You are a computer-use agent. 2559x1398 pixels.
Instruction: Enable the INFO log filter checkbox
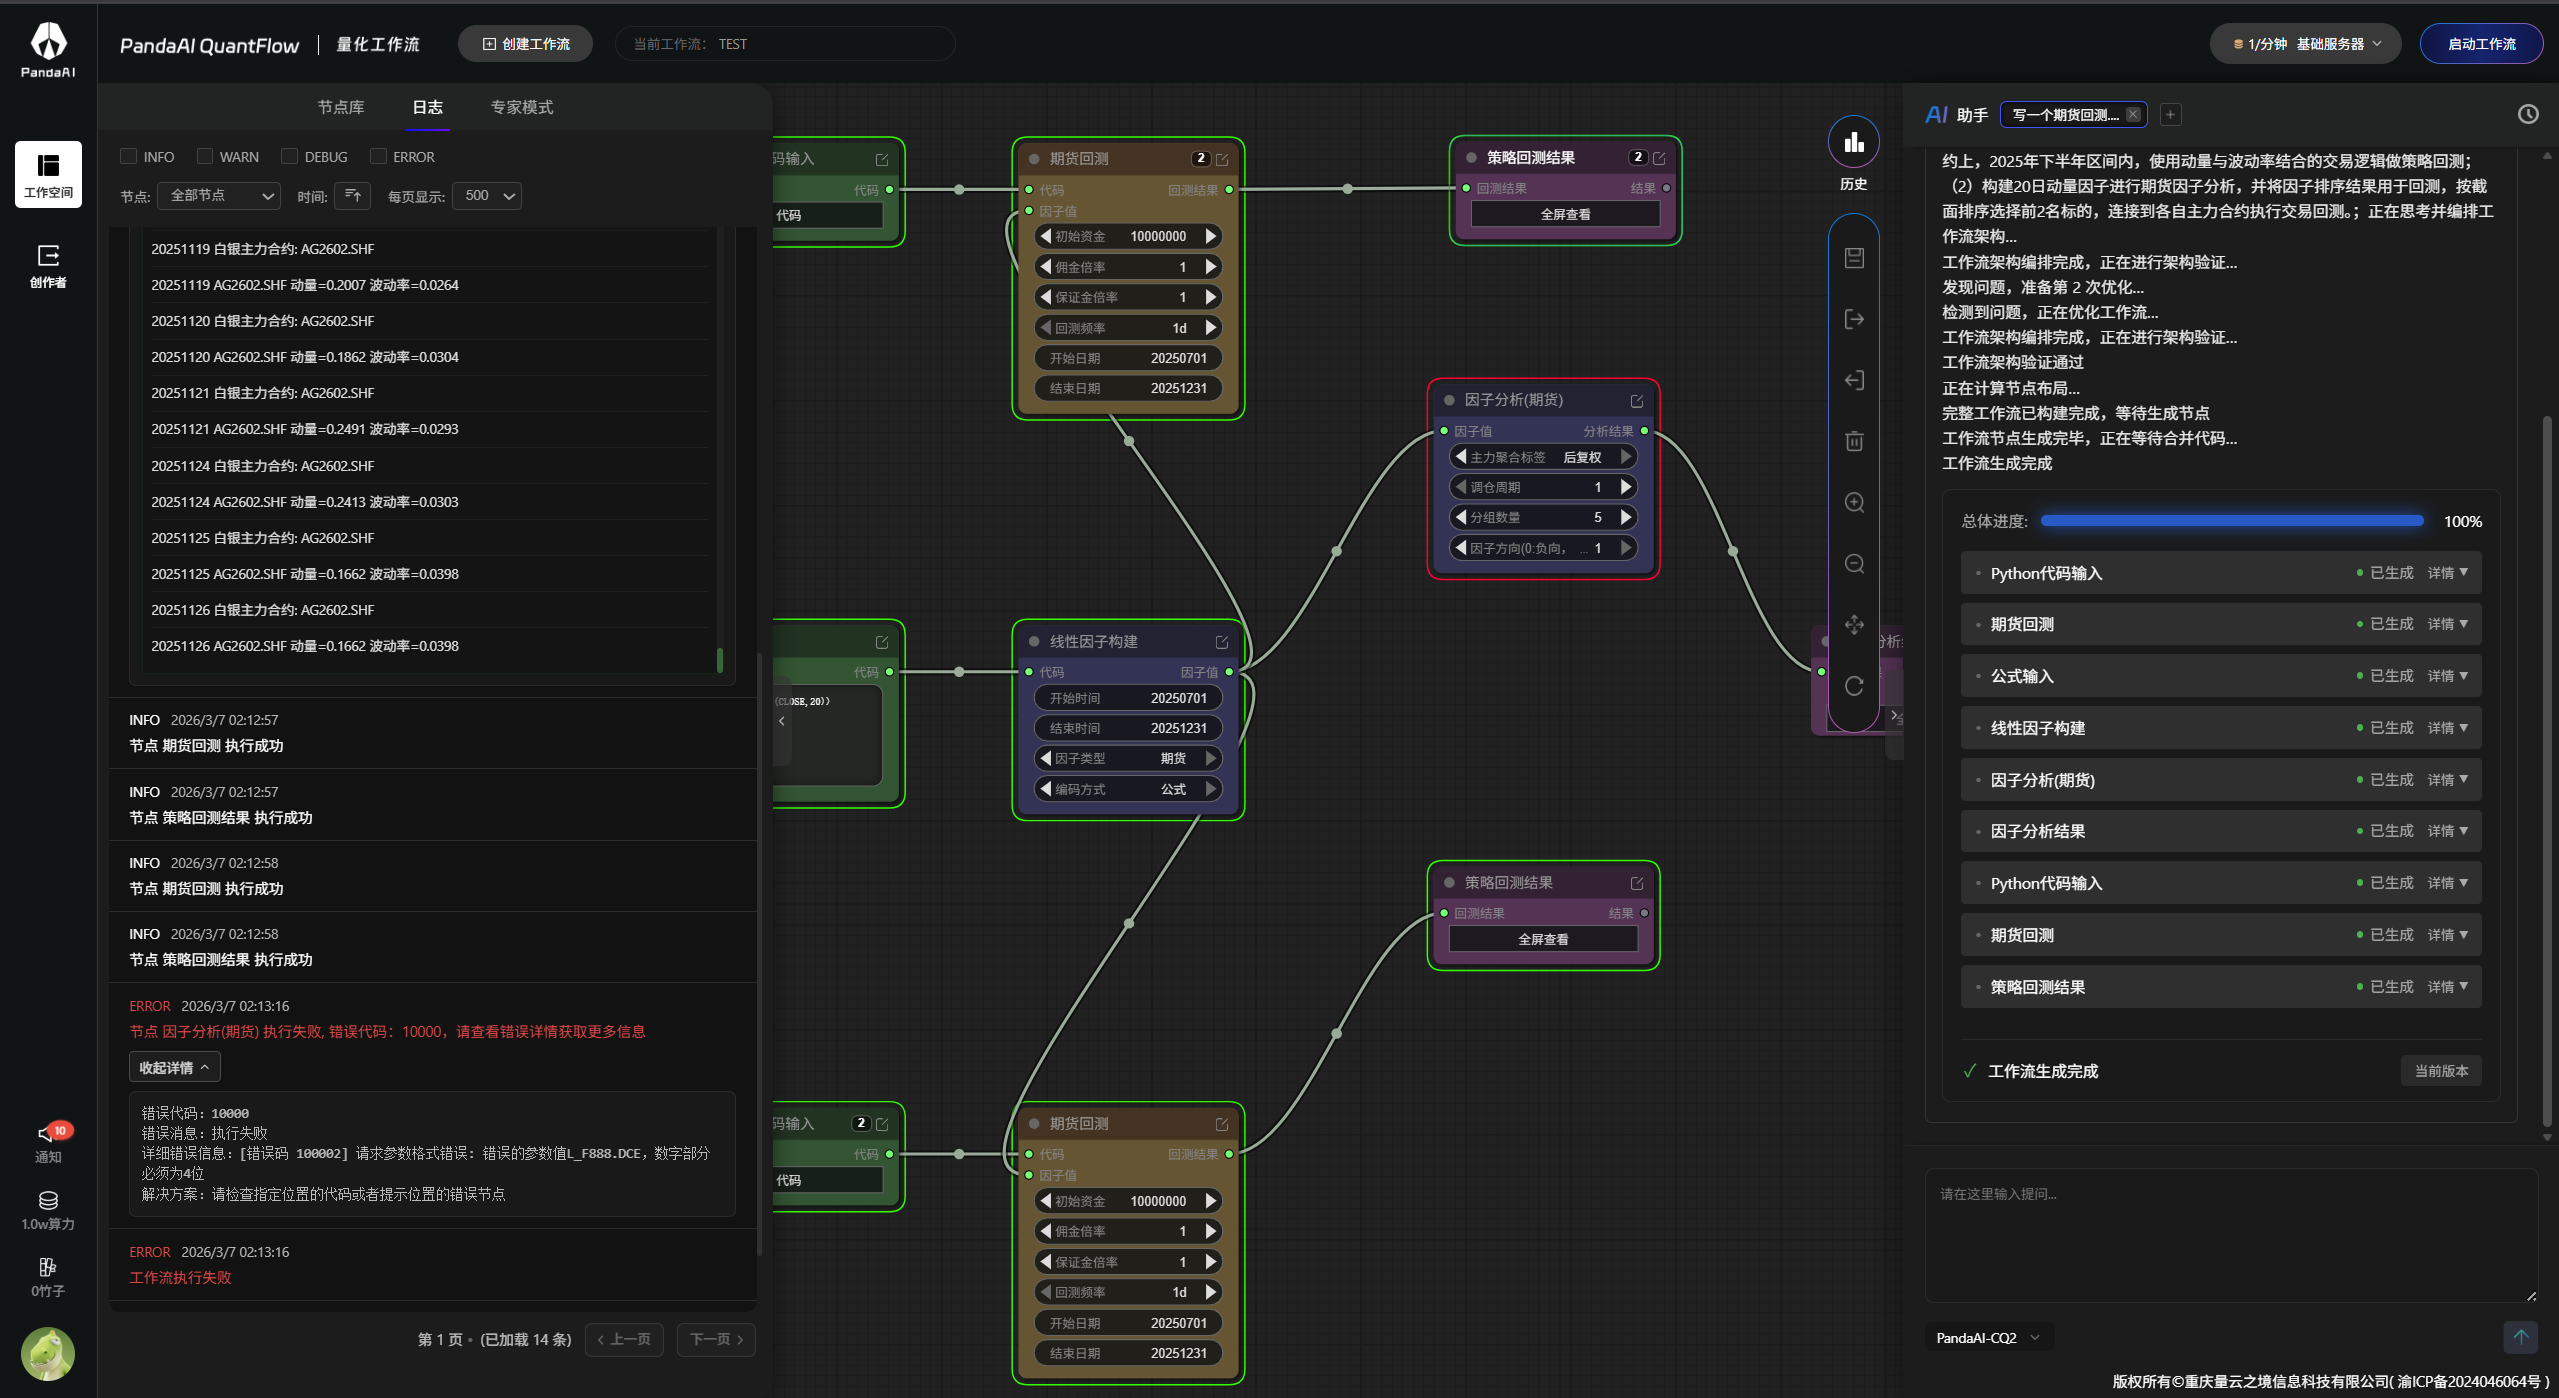tap(128, 156)
